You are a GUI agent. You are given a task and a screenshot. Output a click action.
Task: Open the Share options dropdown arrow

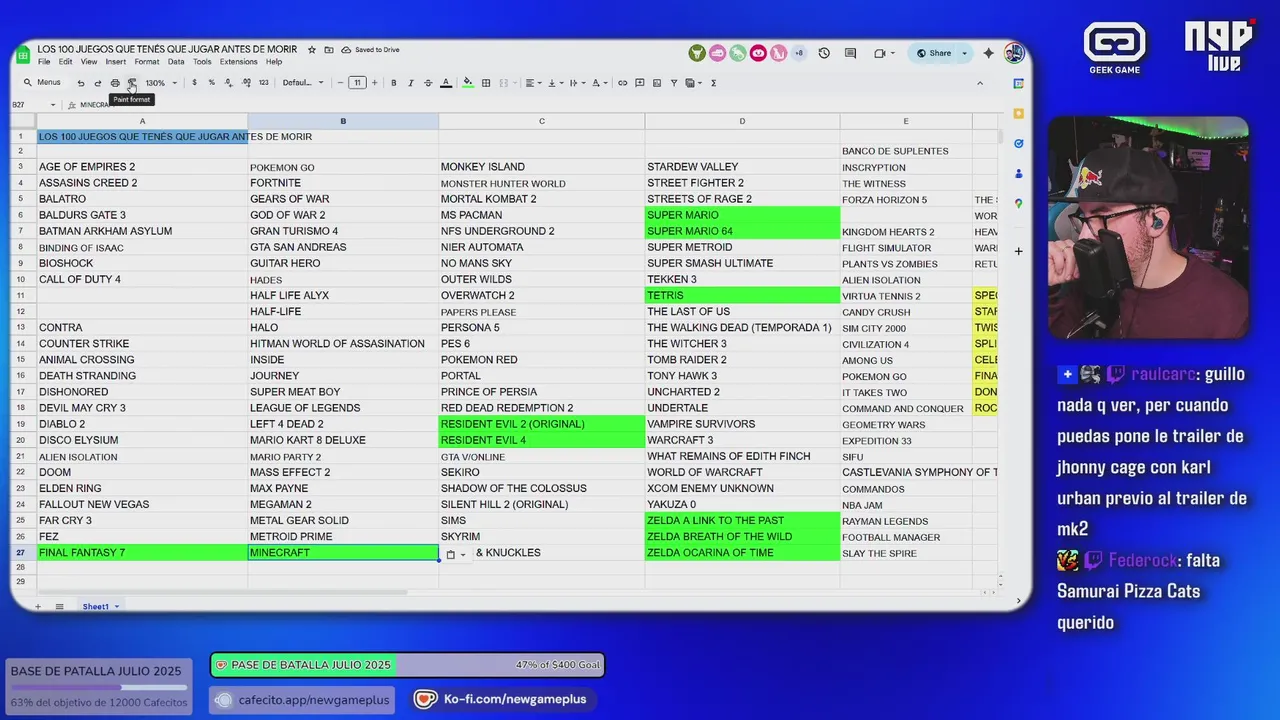click(x=965, y=53)
